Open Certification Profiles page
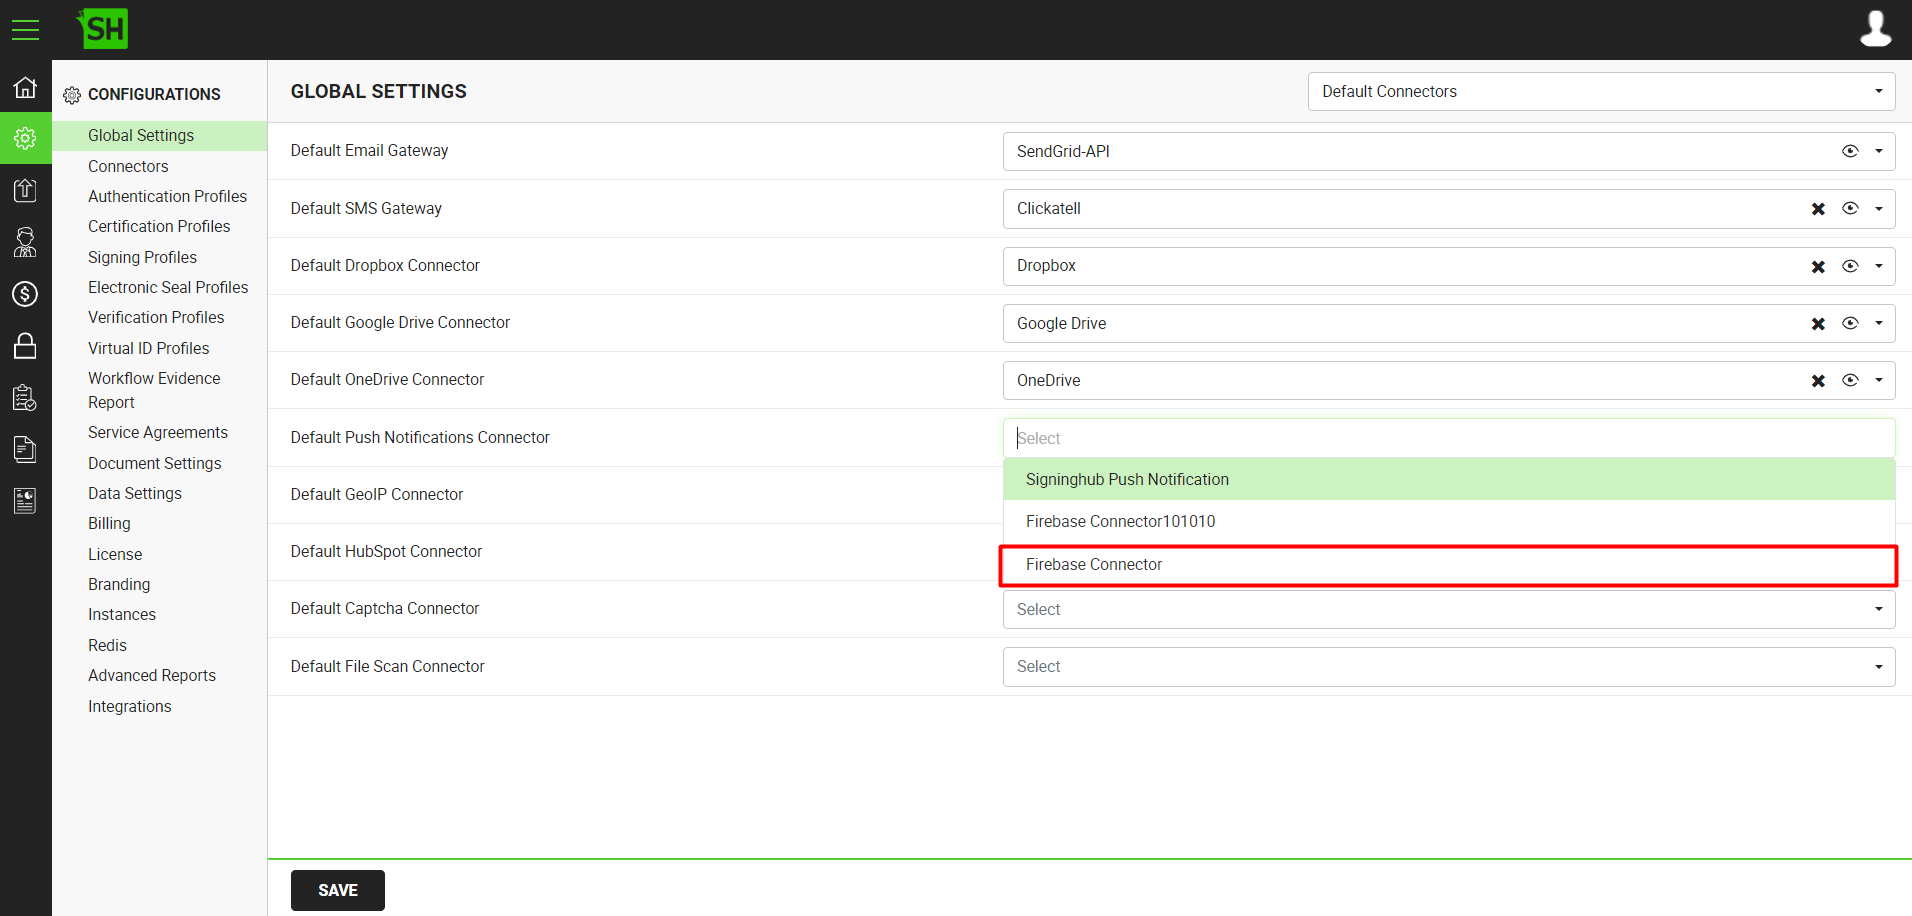This screenshot has height=916, width=1912. (x=159, y=226)
